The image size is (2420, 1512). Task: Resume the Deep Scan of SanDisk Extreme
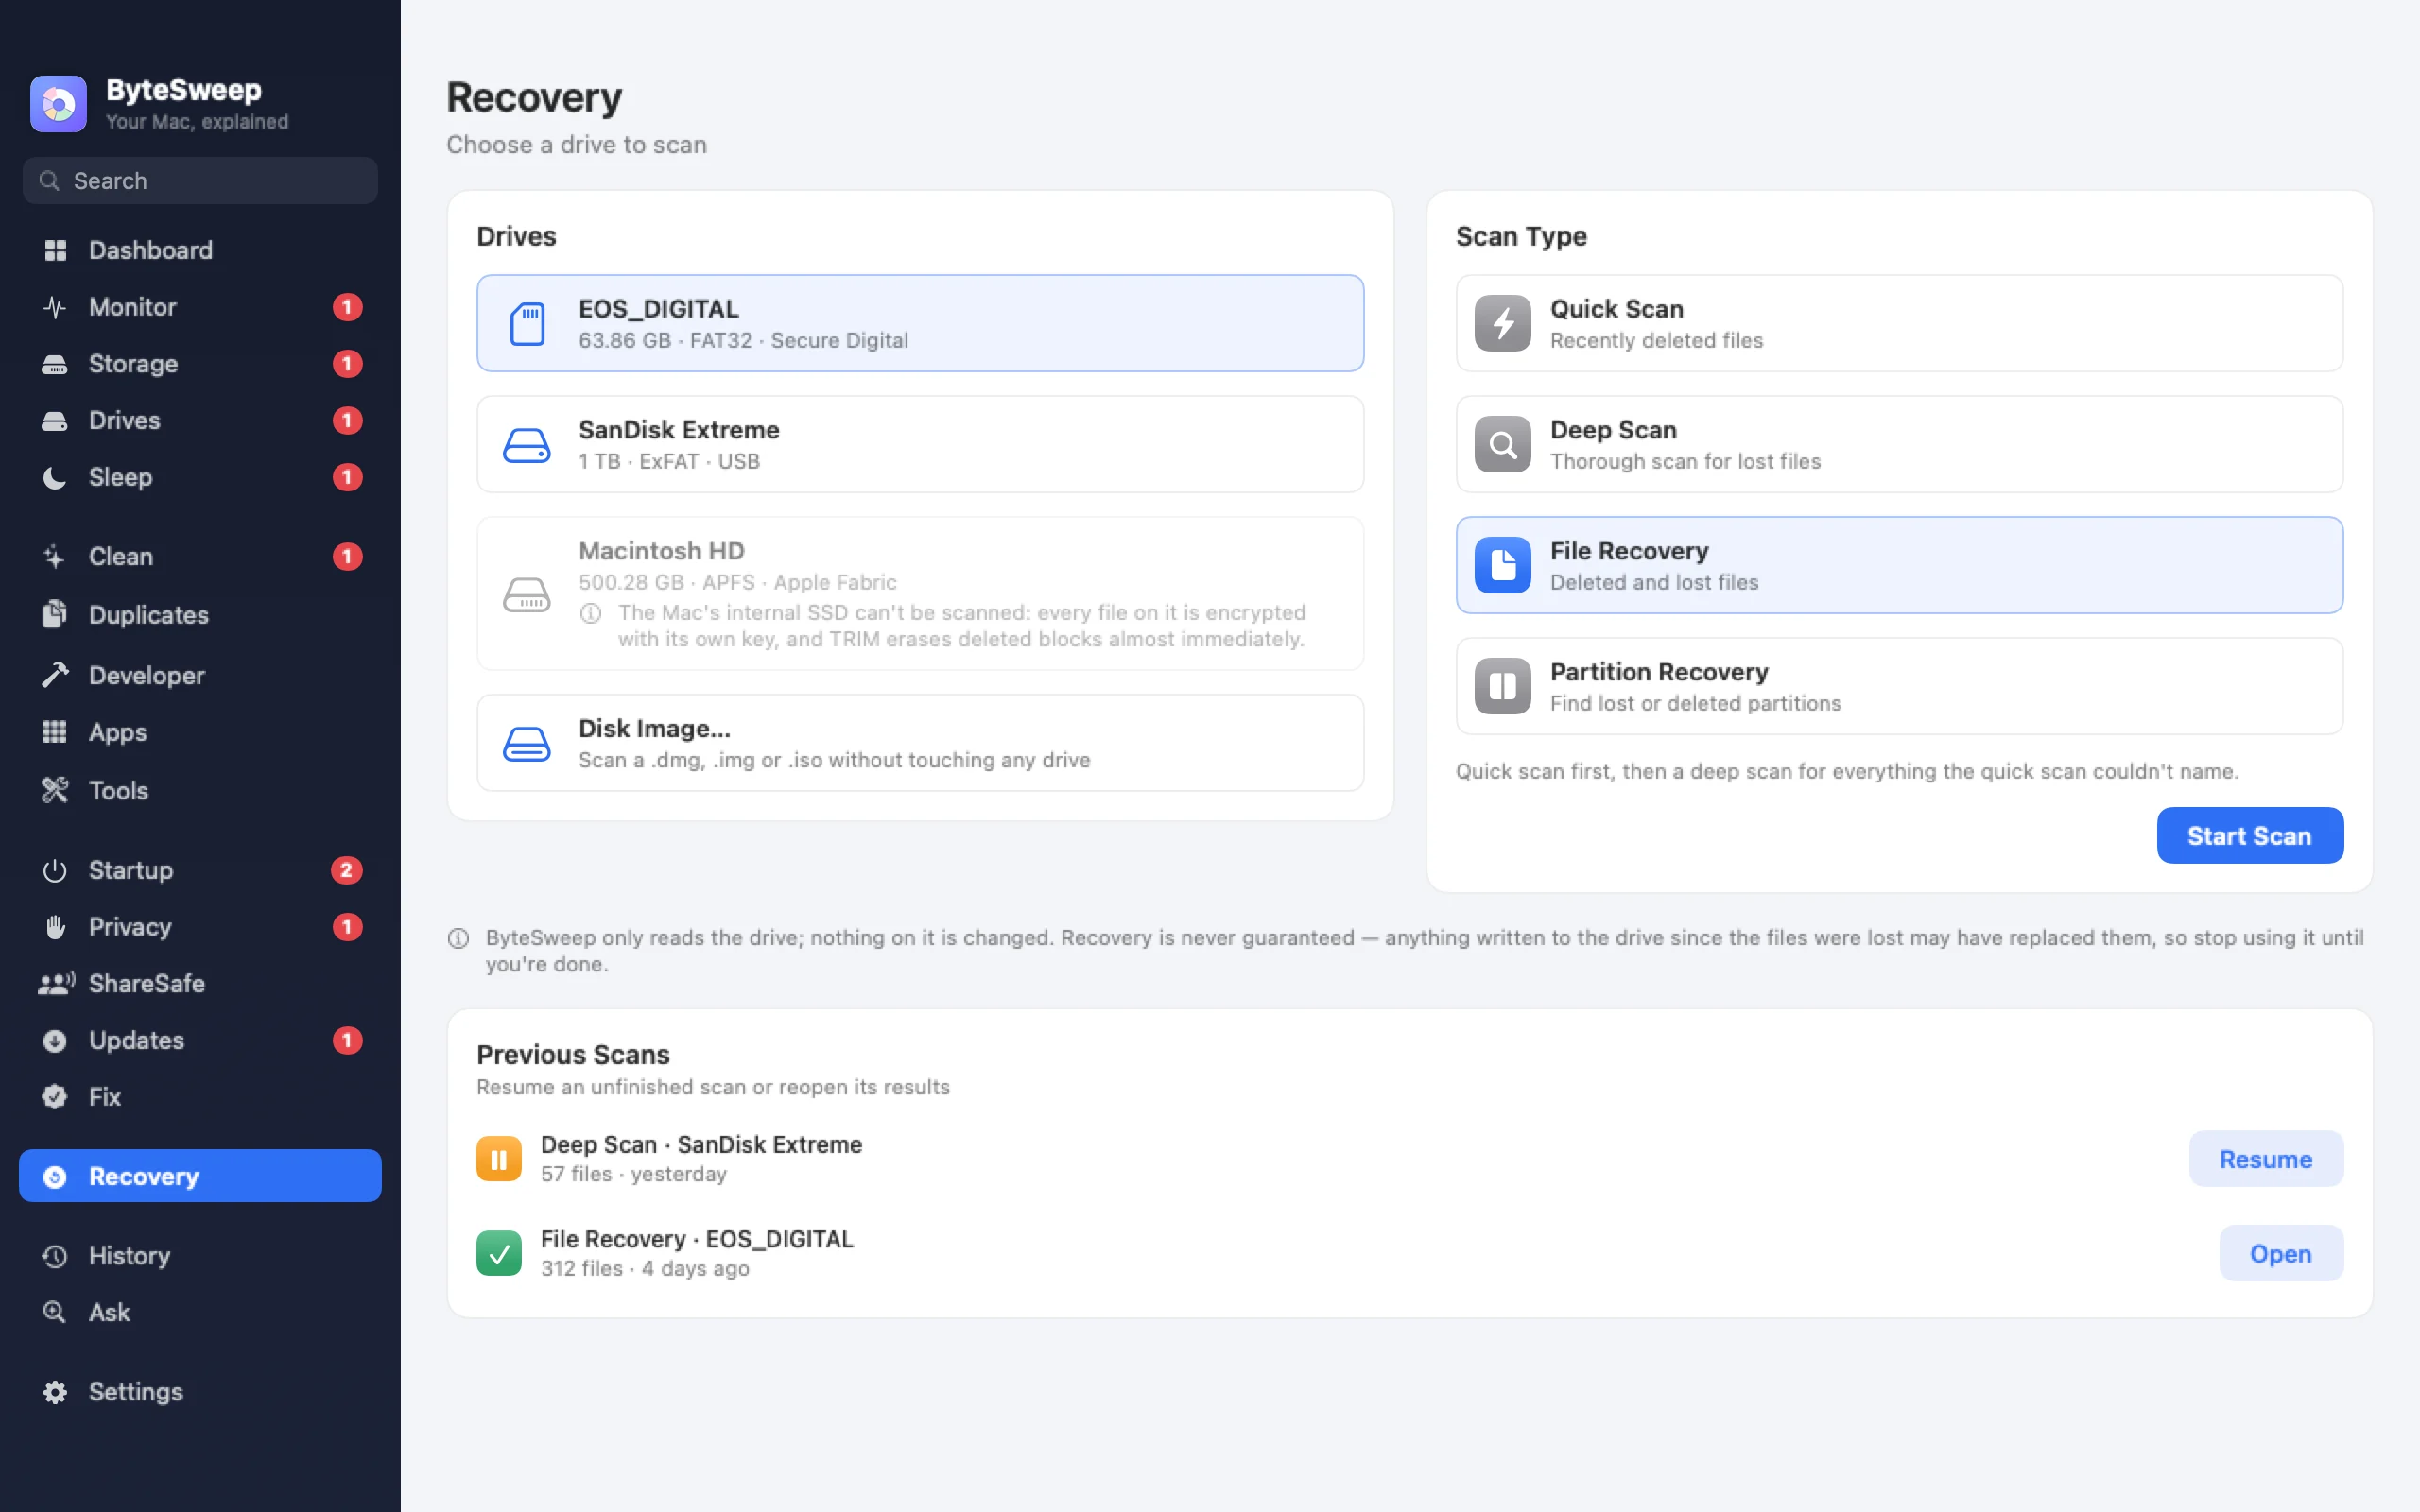[2266, 1159]
